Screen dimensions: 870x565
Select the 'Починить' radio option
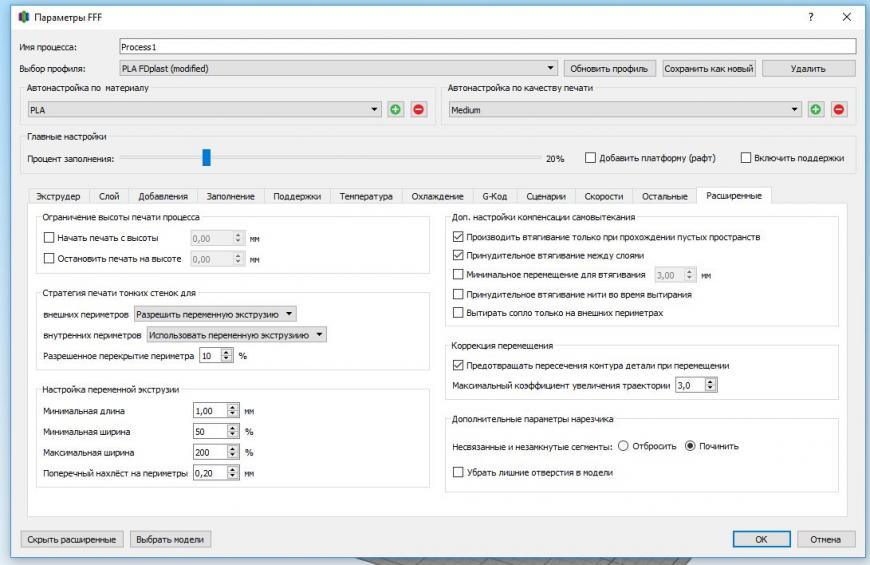click(690, 446)
